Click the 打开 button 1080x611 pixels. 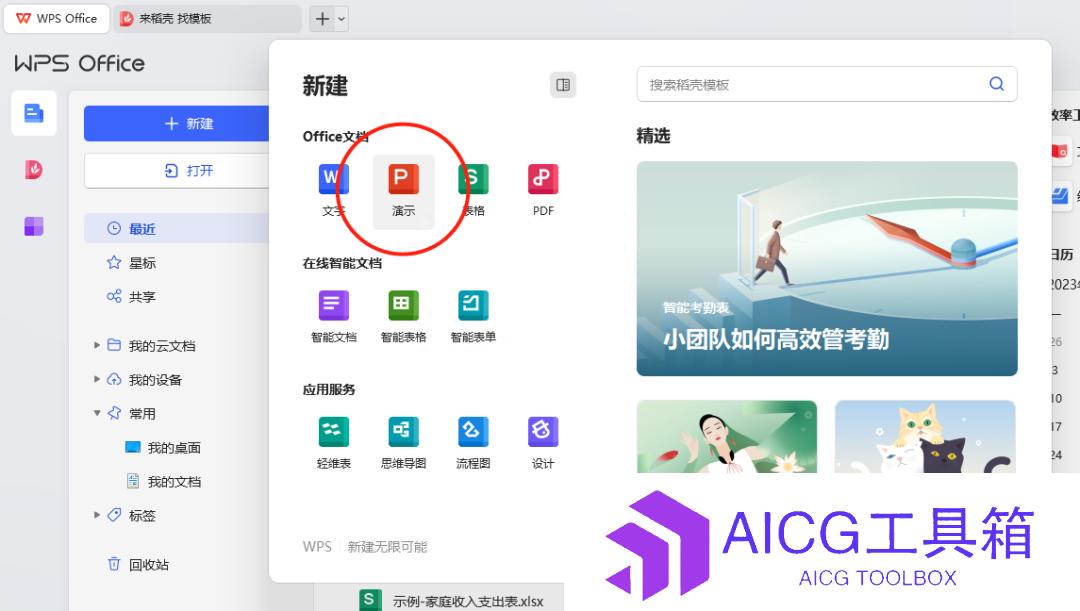coord(176,170)
